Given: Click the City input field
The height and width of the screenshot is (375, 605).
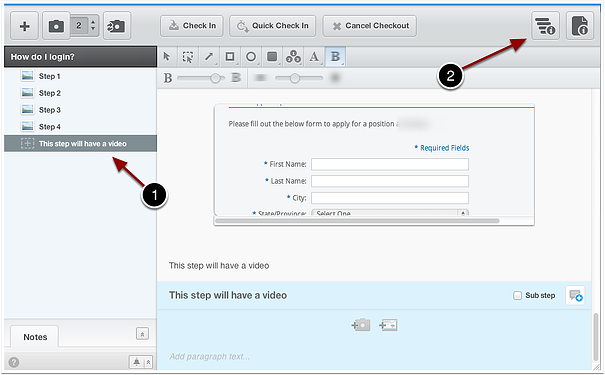Looking at the screenshot, I should 390,198.
